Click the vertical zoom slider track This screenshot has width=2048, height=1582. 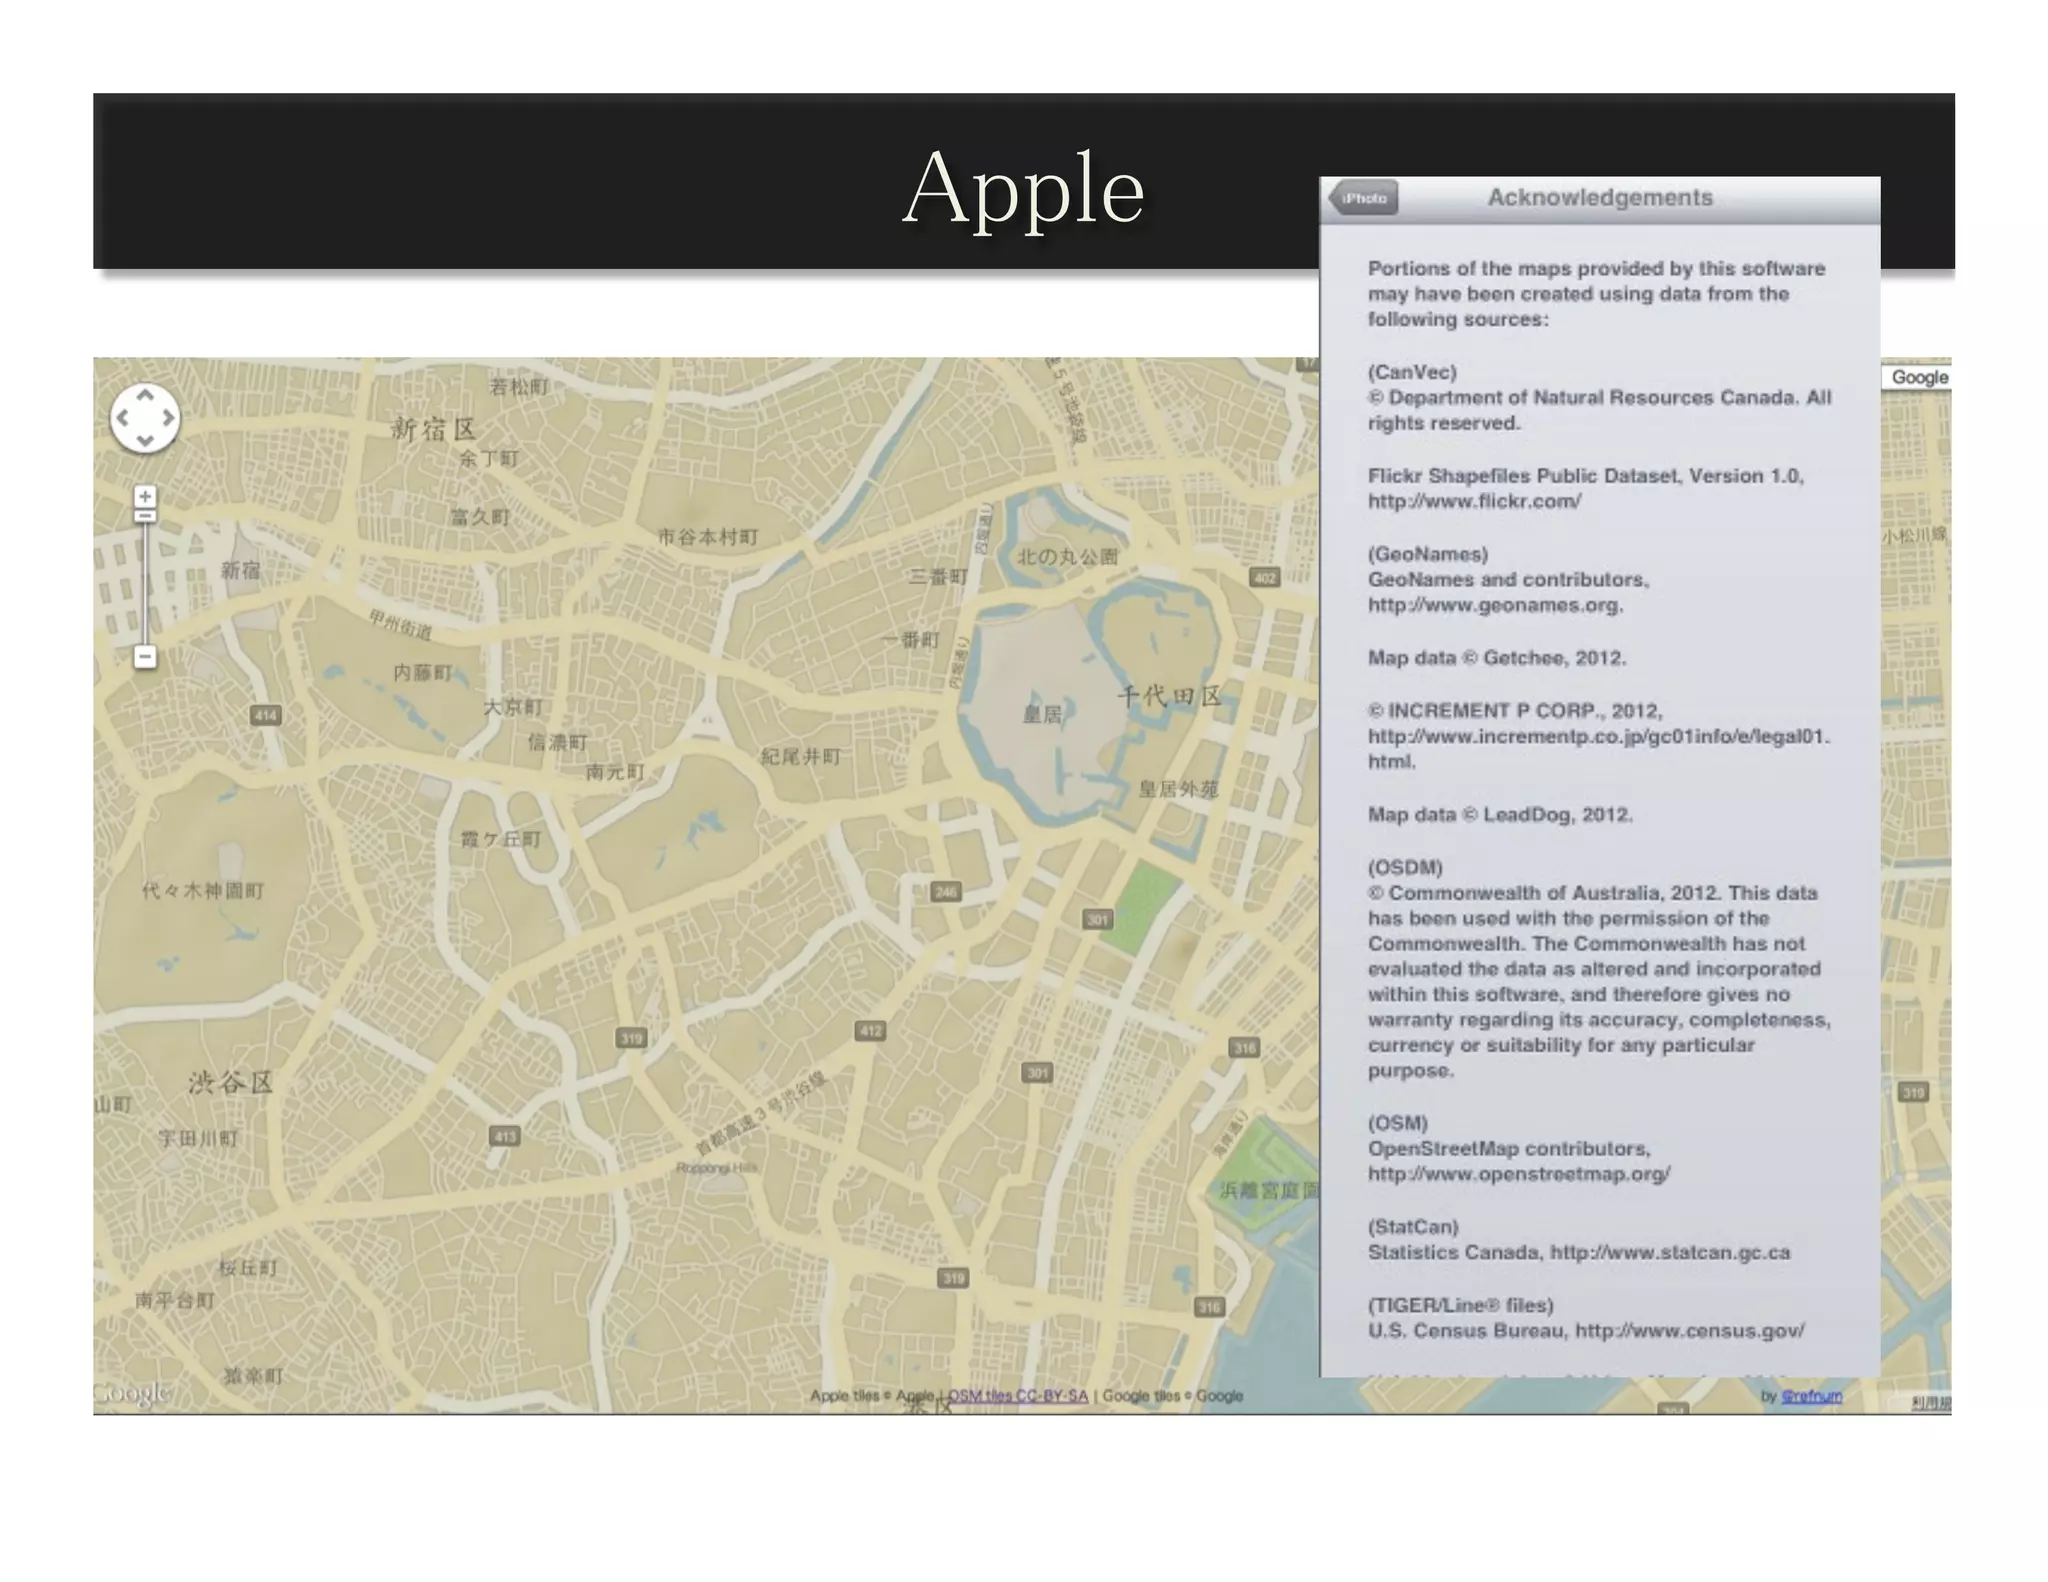click(x=145, y=583)
